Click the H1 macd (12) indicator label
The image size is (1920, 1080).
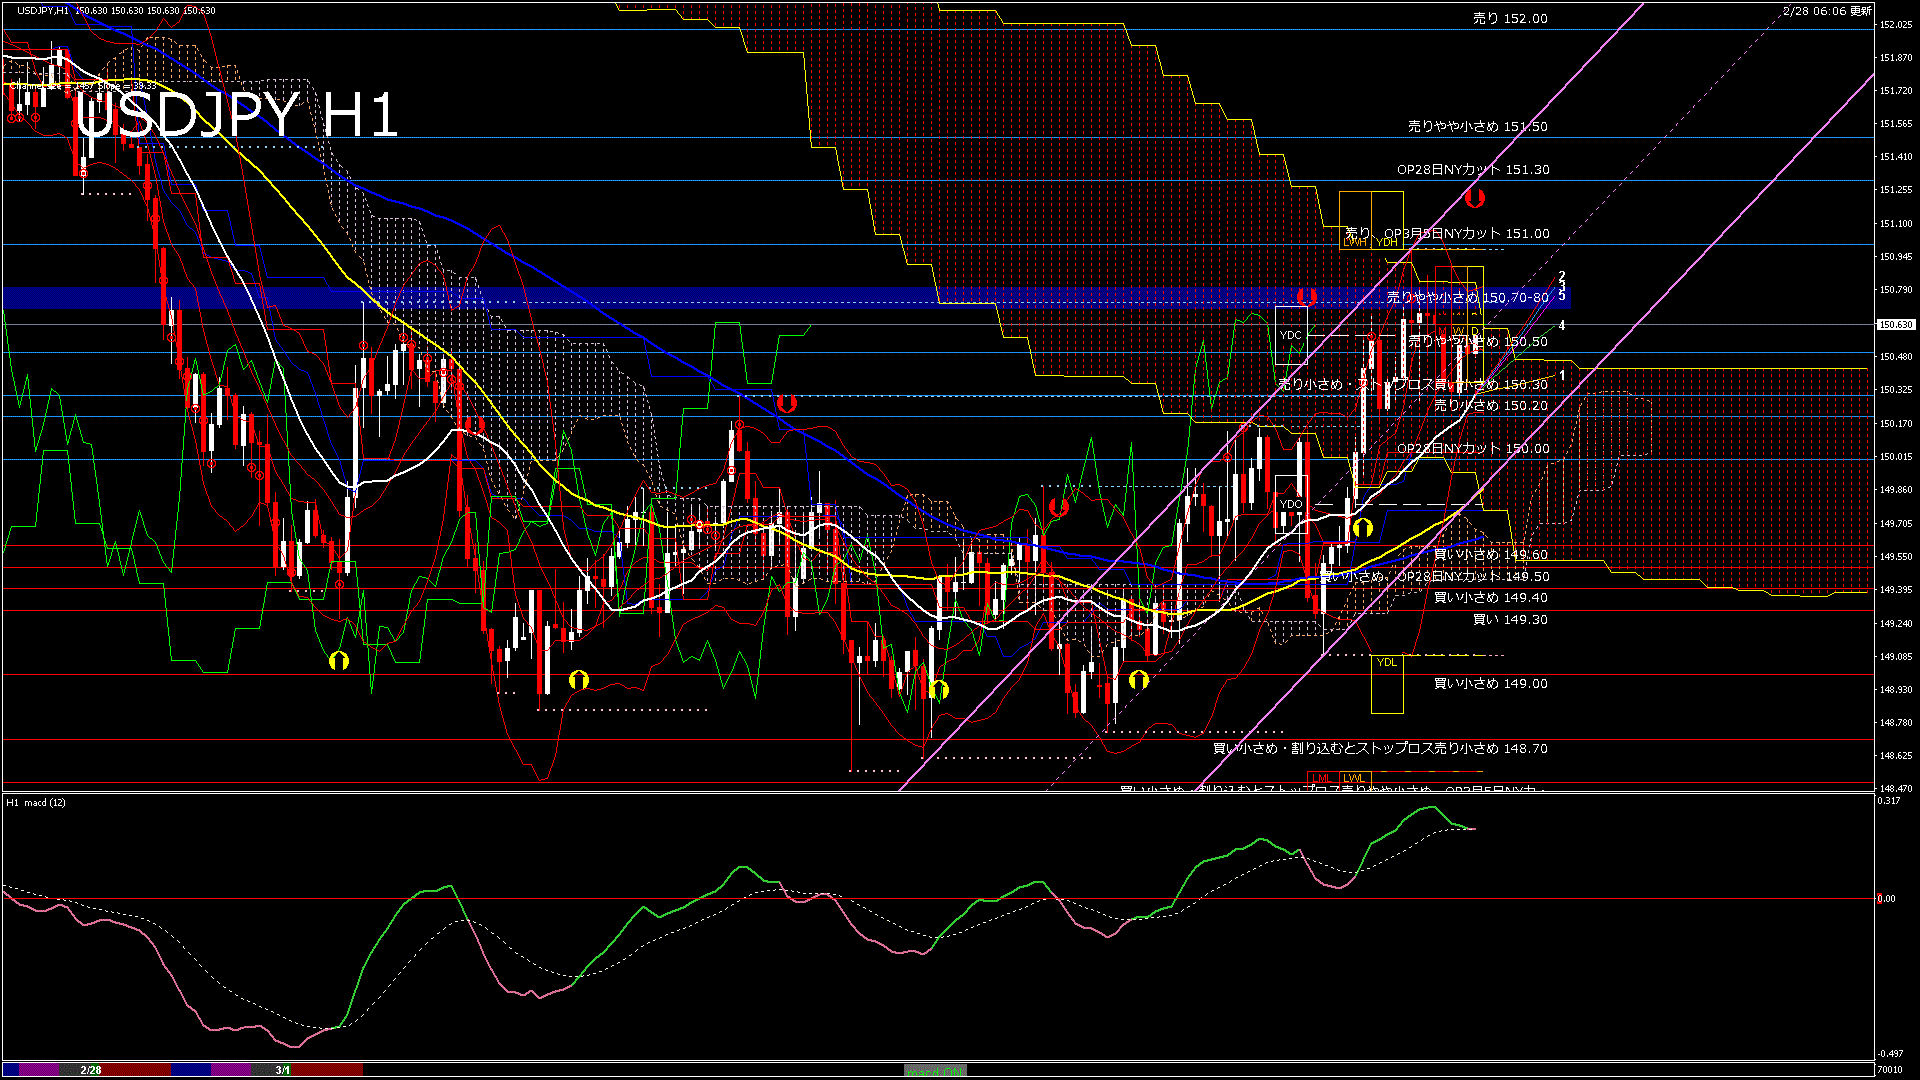pos(36,802)
